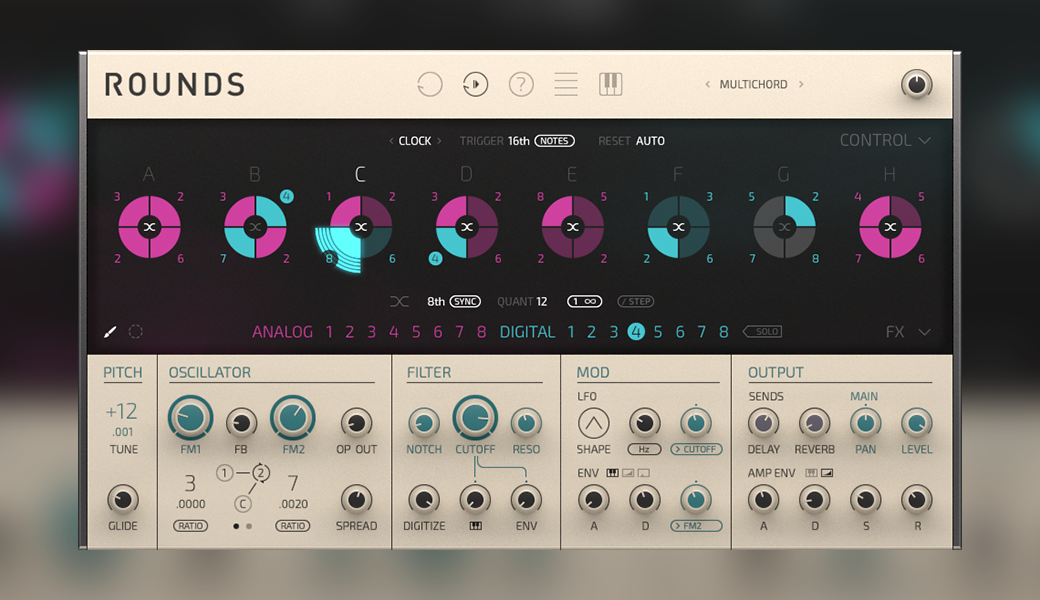The height and width of the screenshot is (600, 1040).
Task: Open LFO CUTOFF destination selector
Action: click(696, 450)
